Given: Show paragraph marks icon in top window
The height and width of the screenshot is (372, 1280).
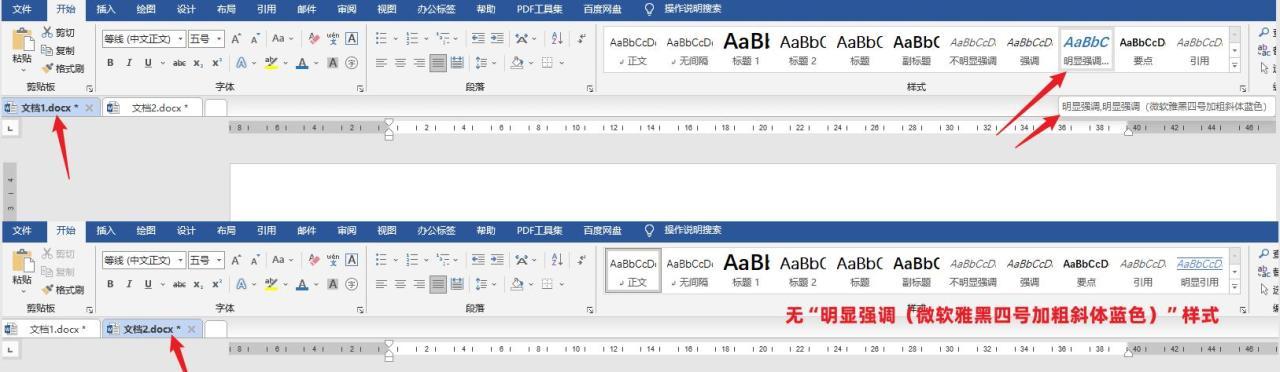Looking at the screenshot, I should coord(582,39).
